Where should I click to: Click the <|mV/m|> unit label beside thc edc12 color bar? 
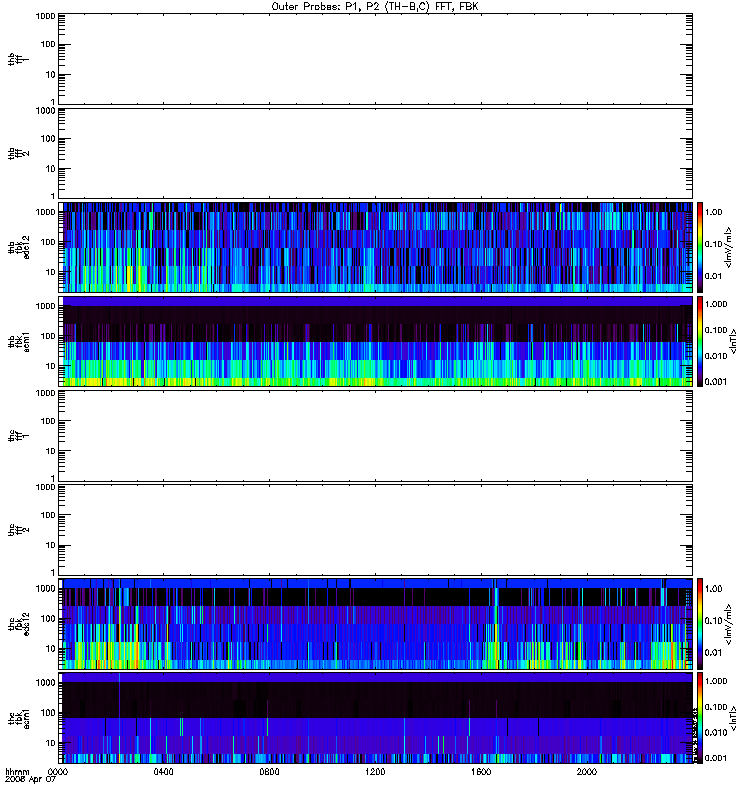pyautogui.click(x=729, y=624)
